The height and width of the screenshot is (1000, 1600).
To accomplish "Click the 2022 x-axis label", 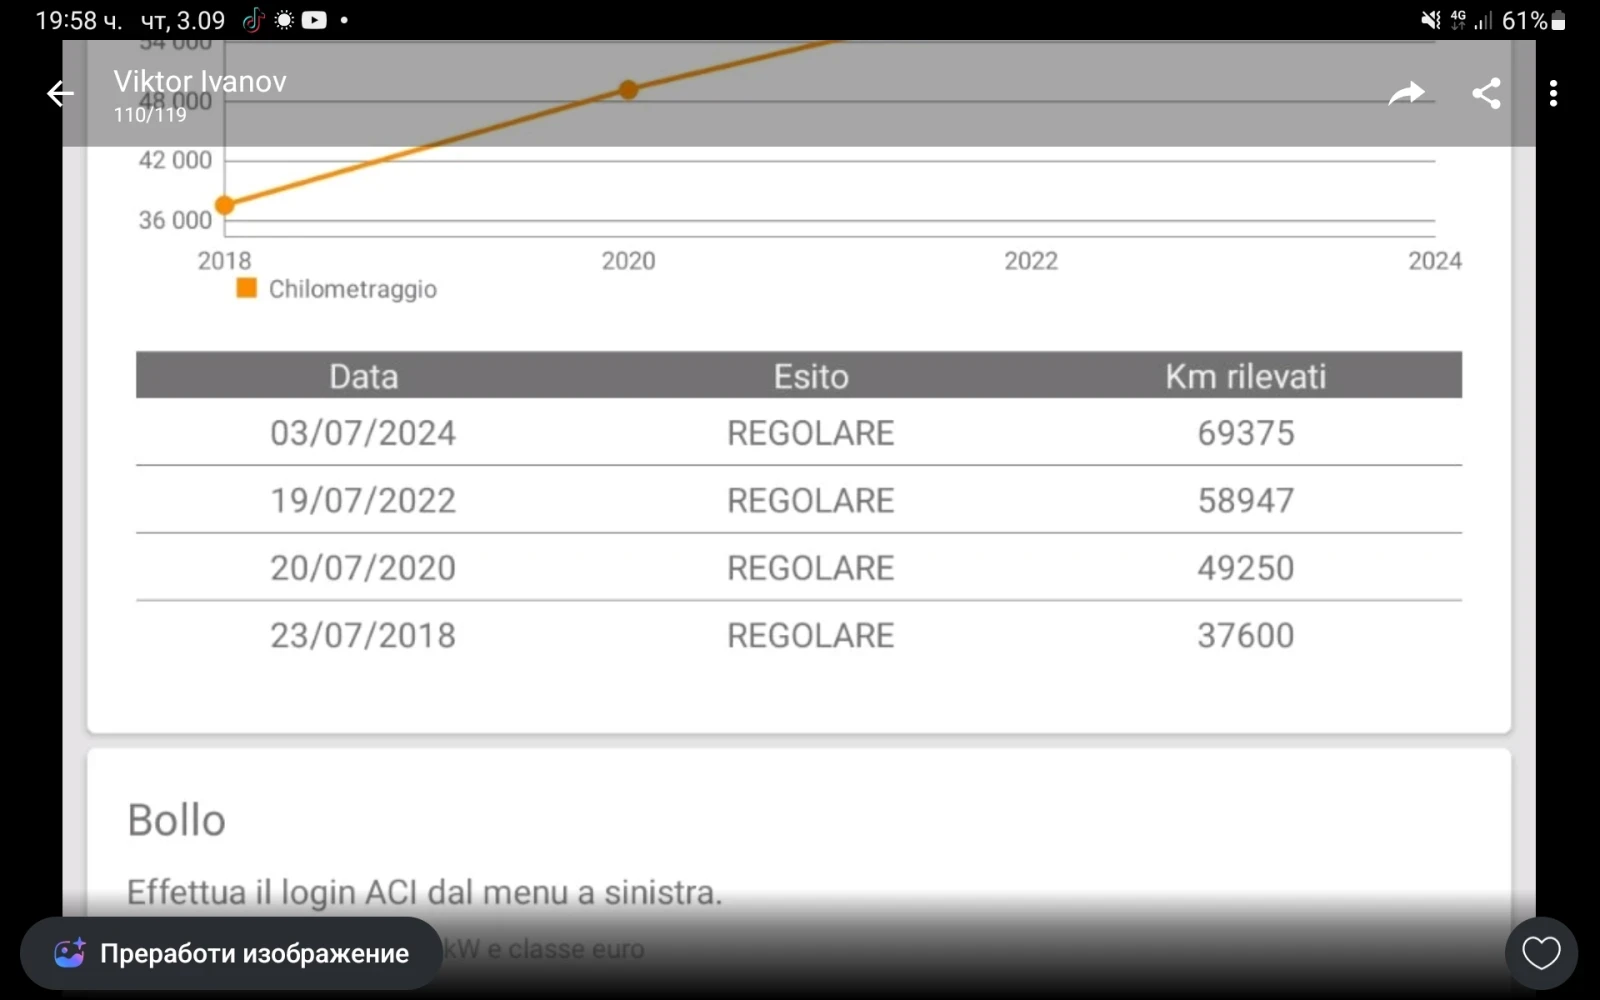I will [1031, 261].
